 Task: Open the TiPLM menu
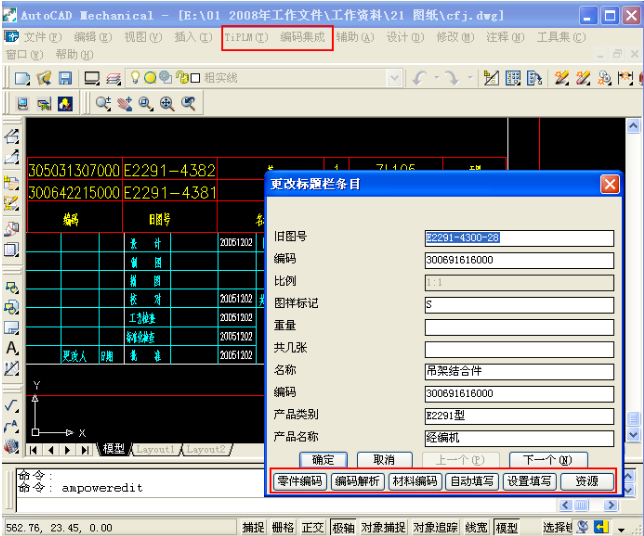tap(245, 37)
